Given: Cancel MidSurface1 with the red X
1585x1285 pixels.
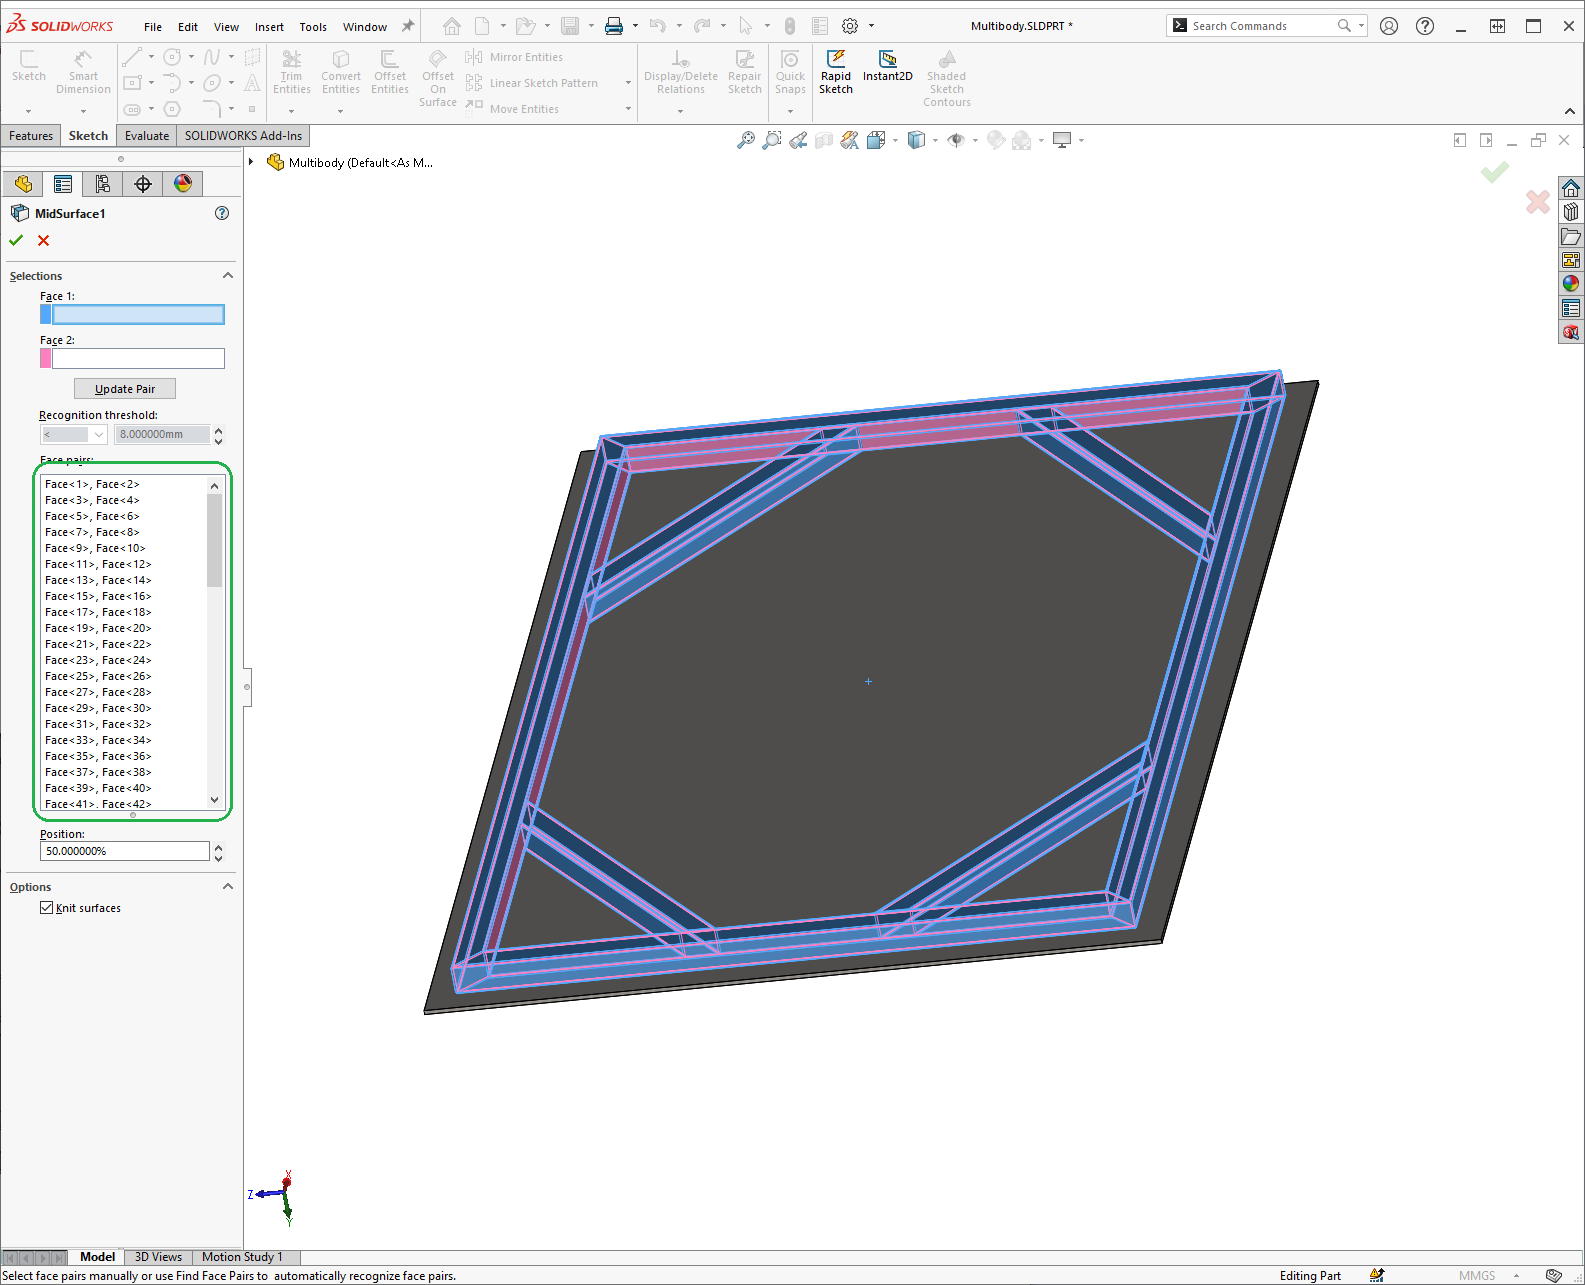Looking at the screenshot, I should point(43,241).
